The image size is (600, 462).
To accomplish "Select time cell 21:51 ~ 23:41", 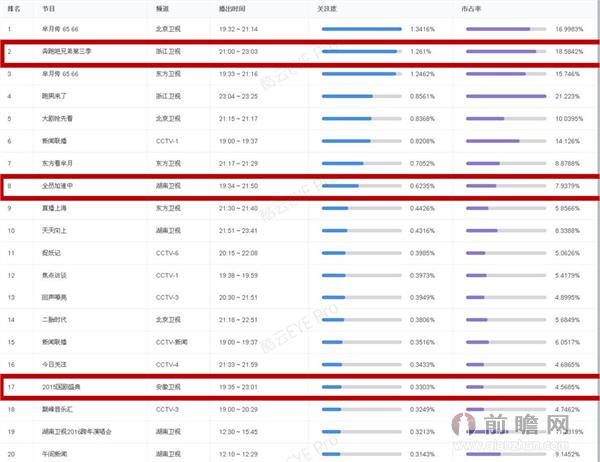I will point(238,231).
